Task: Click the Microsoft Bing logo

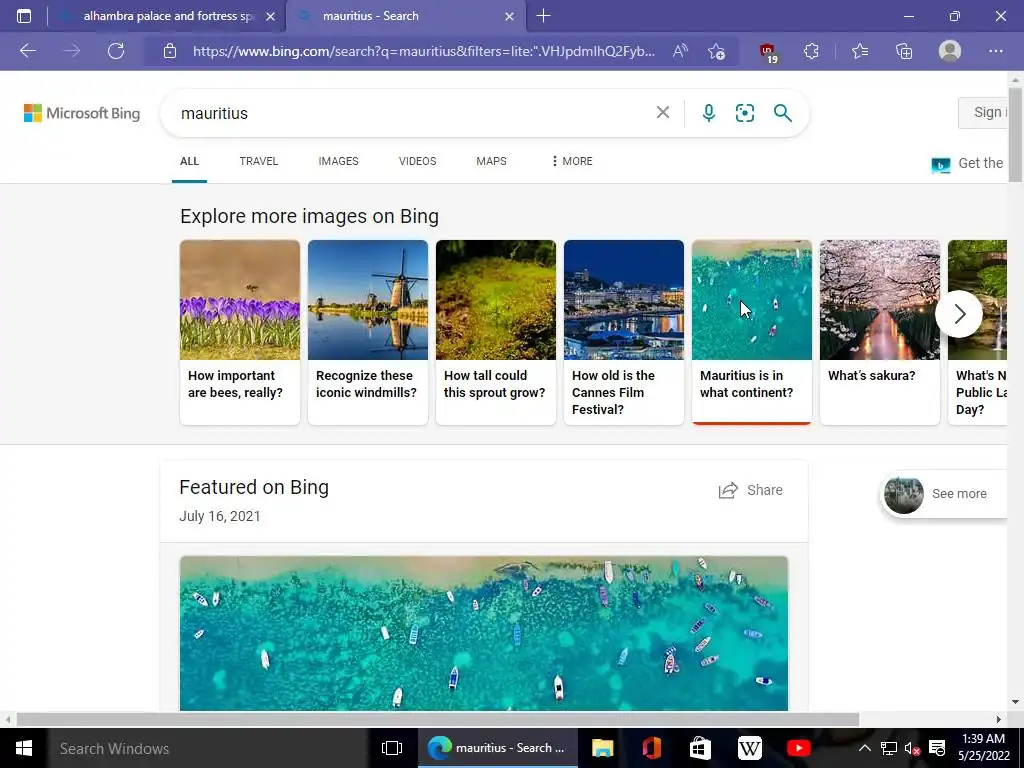Action: pyautogui.click(x=82, y=113)
